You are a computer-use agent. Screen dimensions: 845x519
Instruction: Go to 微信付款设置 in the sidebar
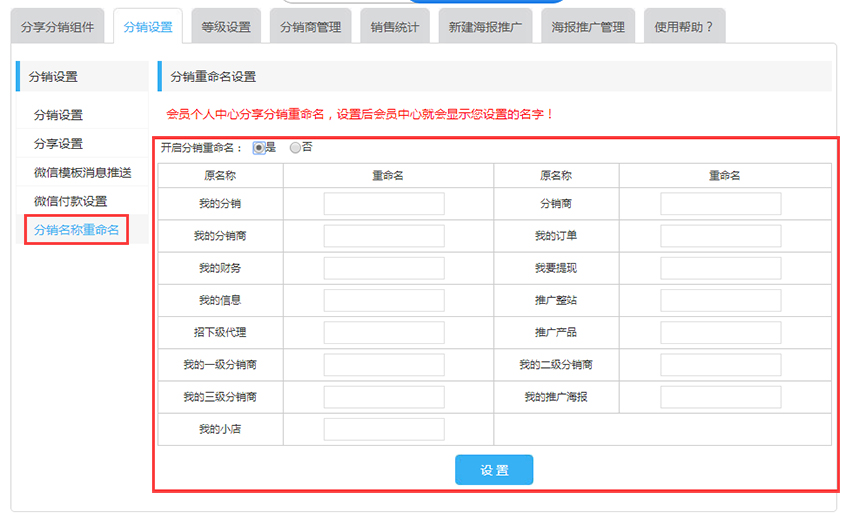[70, 202]
